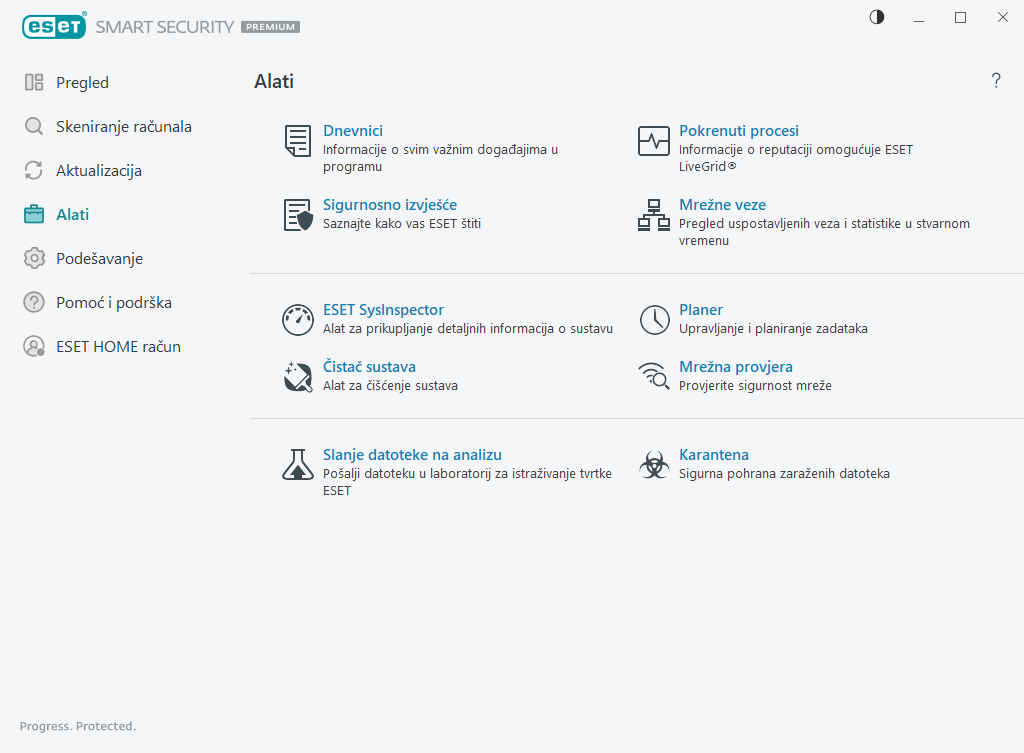Open the Karantena link
The width and height of the screenshot is (1024, 753).
pyautogui.click(x=714, y=455)
